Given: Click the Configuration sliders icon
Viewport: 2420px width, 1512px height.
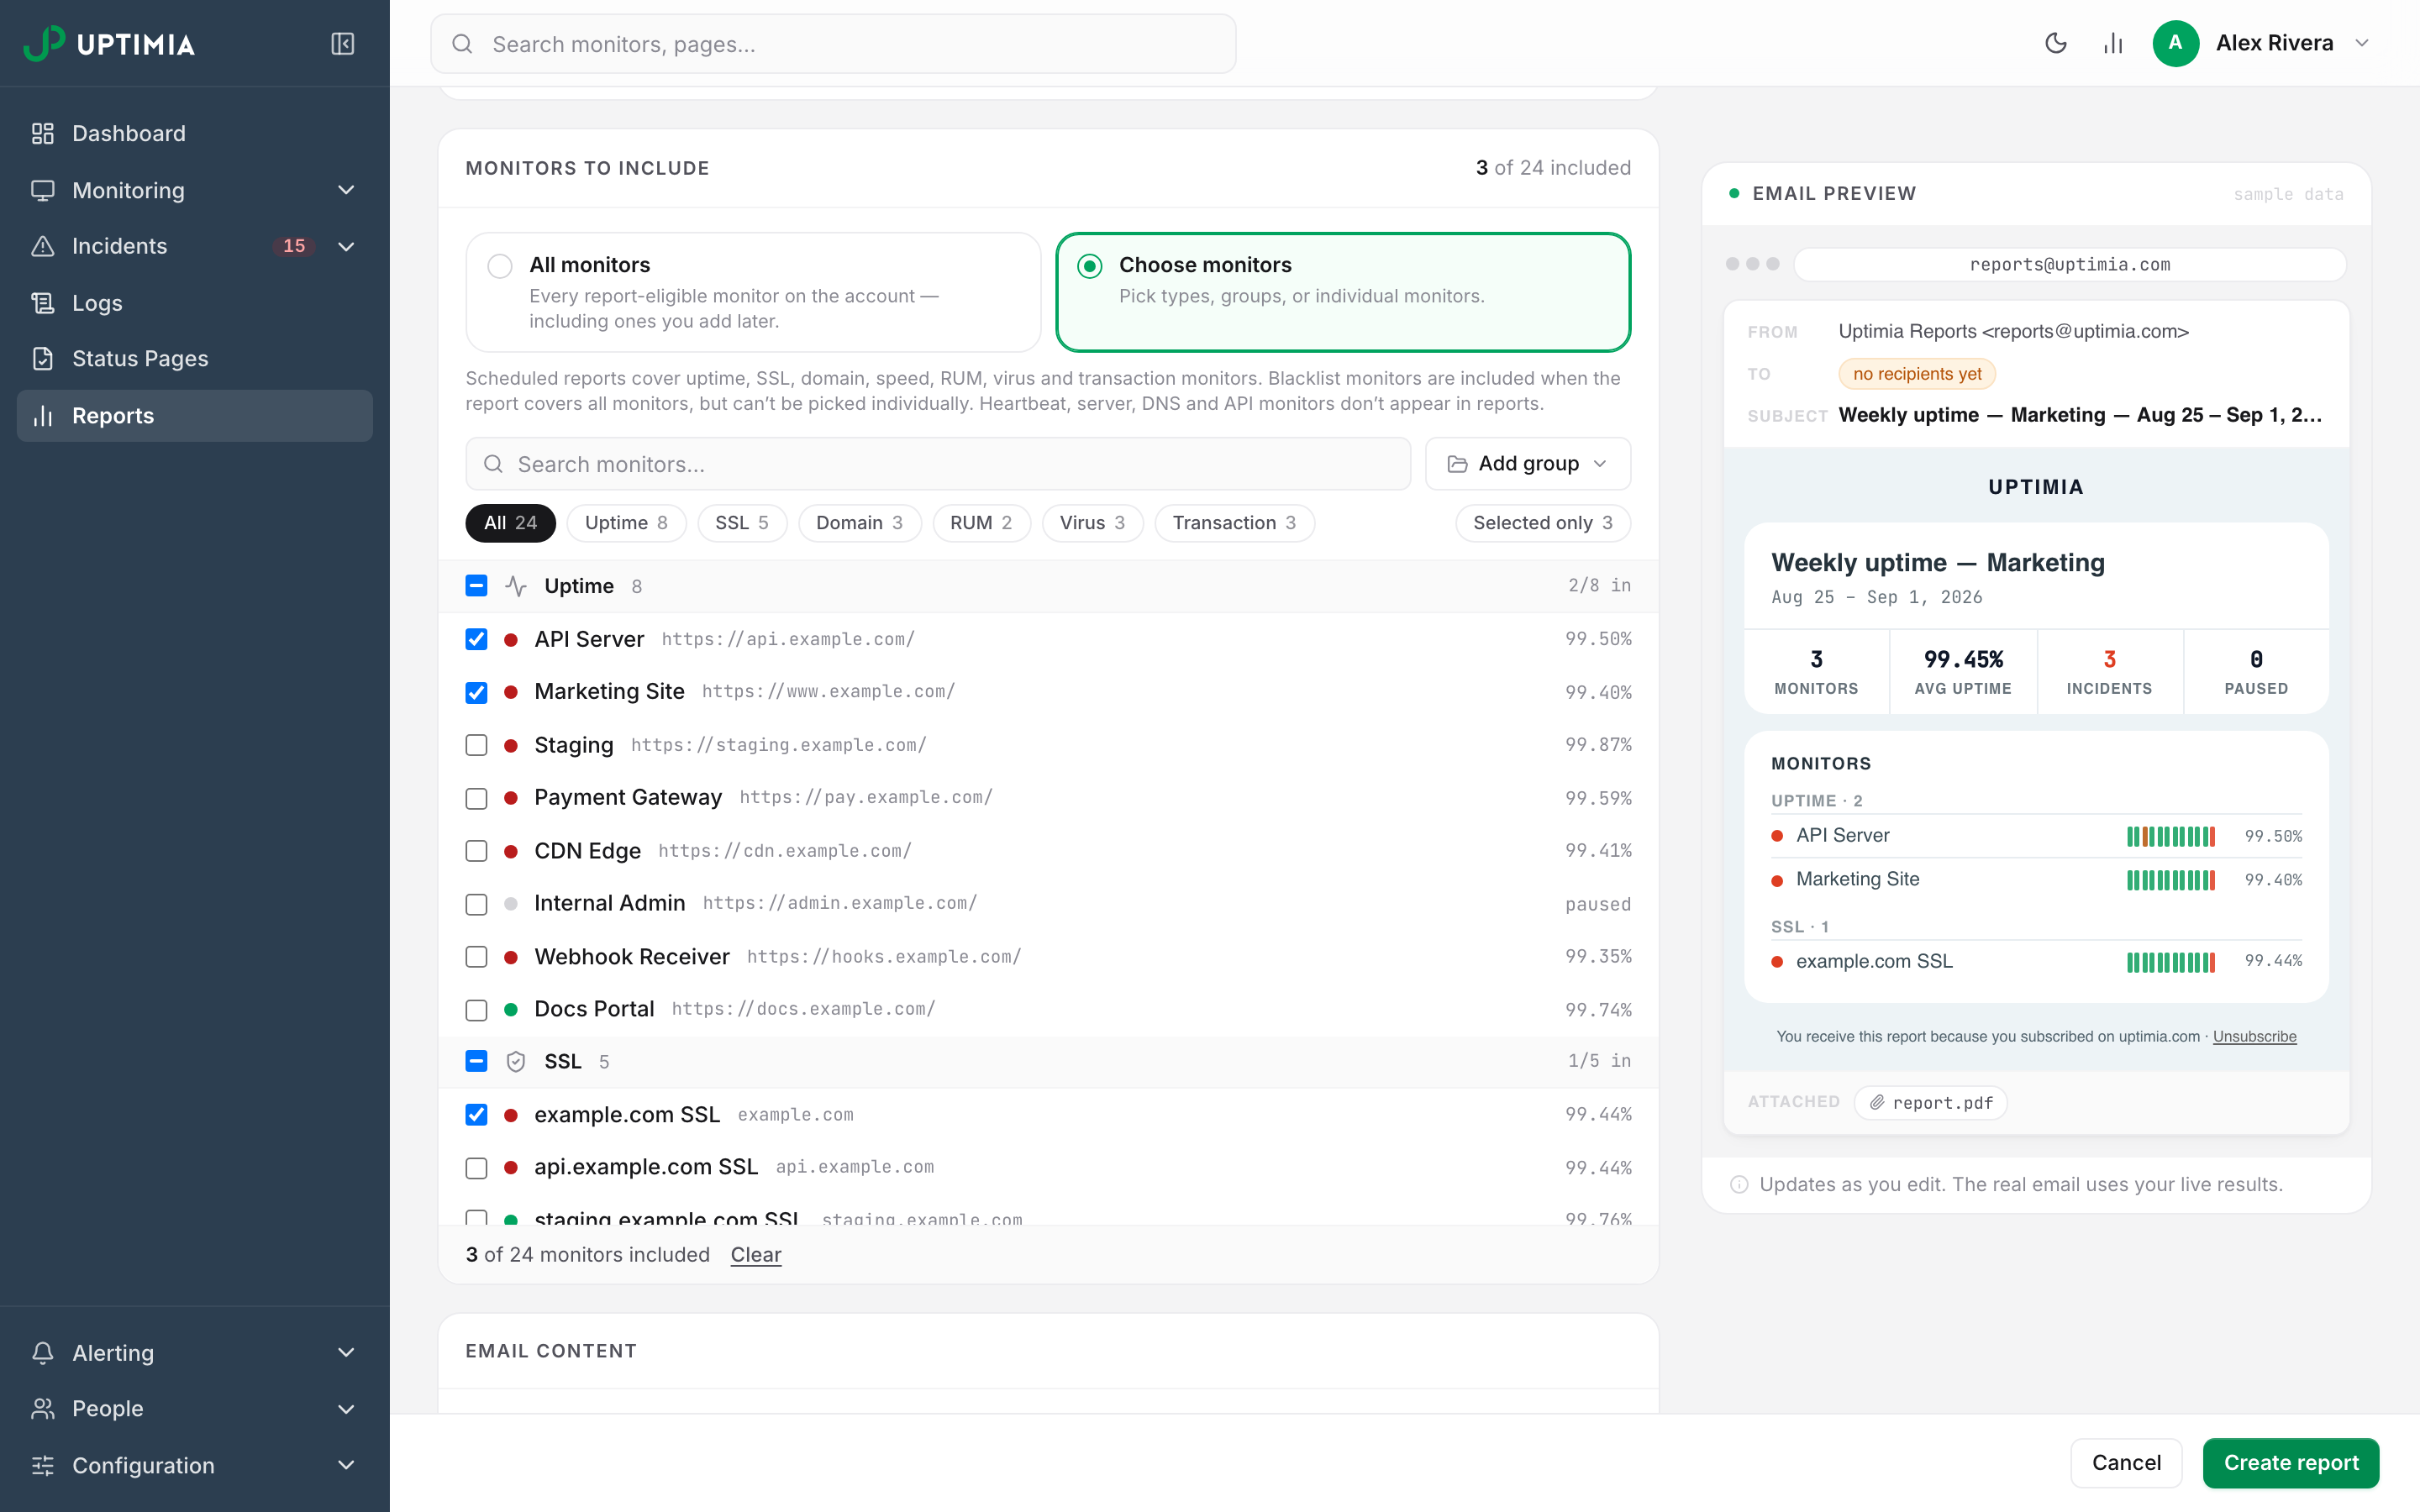Looking at the screenshot, I should click(x=42, y=1465).
